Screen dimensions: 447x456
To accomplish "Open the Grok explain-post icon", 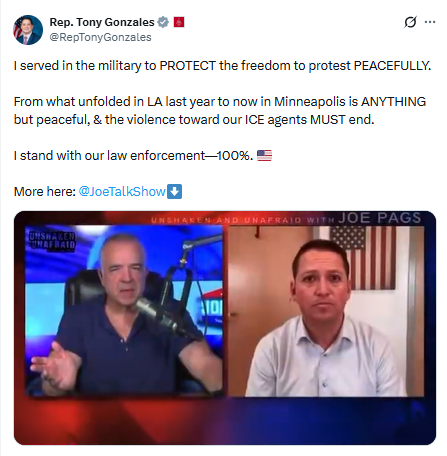I will tap(410, 22).
